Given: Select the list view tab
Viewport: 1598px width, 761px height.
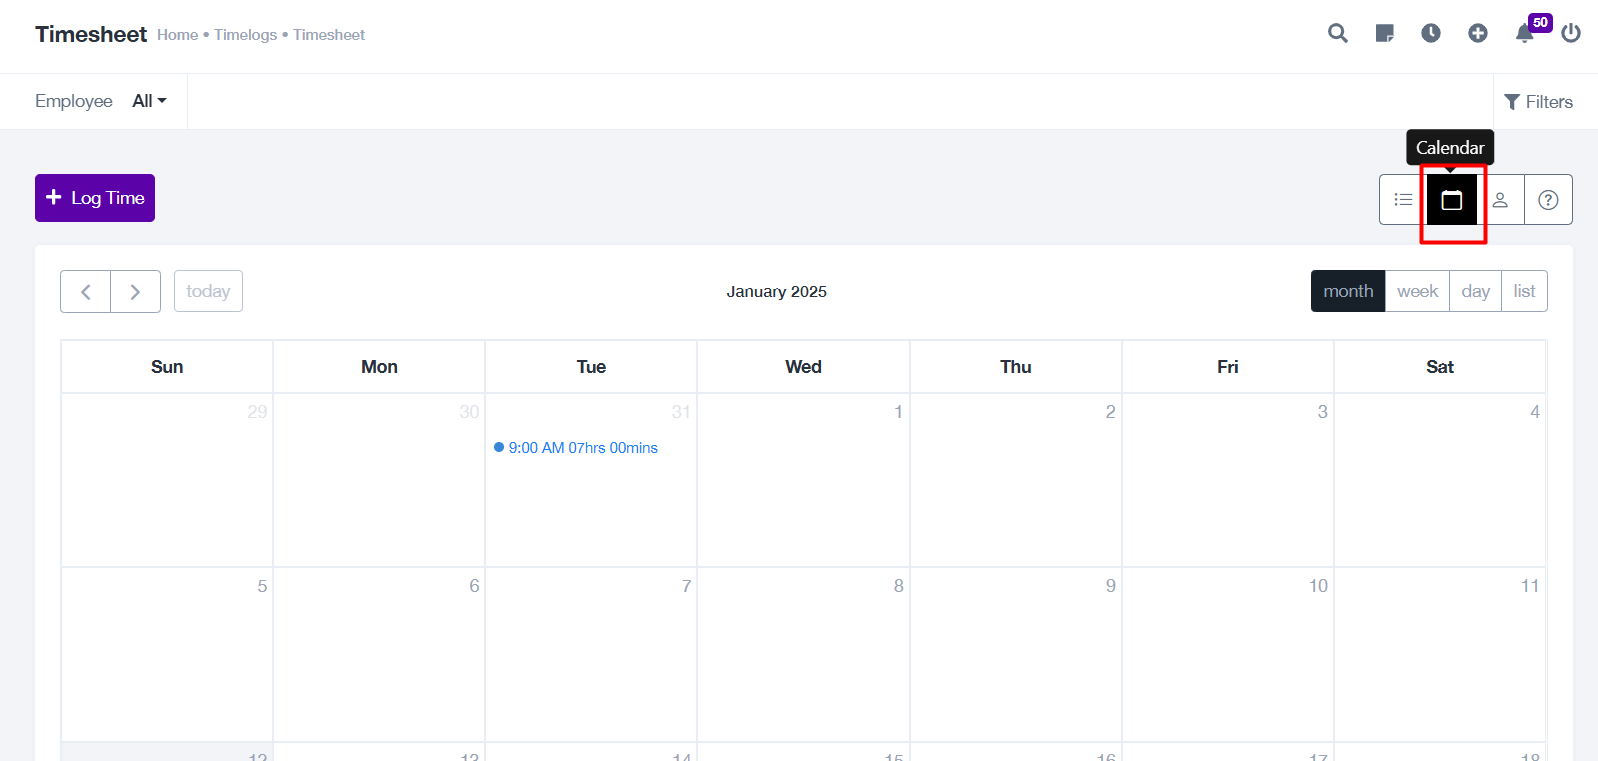Looking at the screenshot, I should [1524, 291].
